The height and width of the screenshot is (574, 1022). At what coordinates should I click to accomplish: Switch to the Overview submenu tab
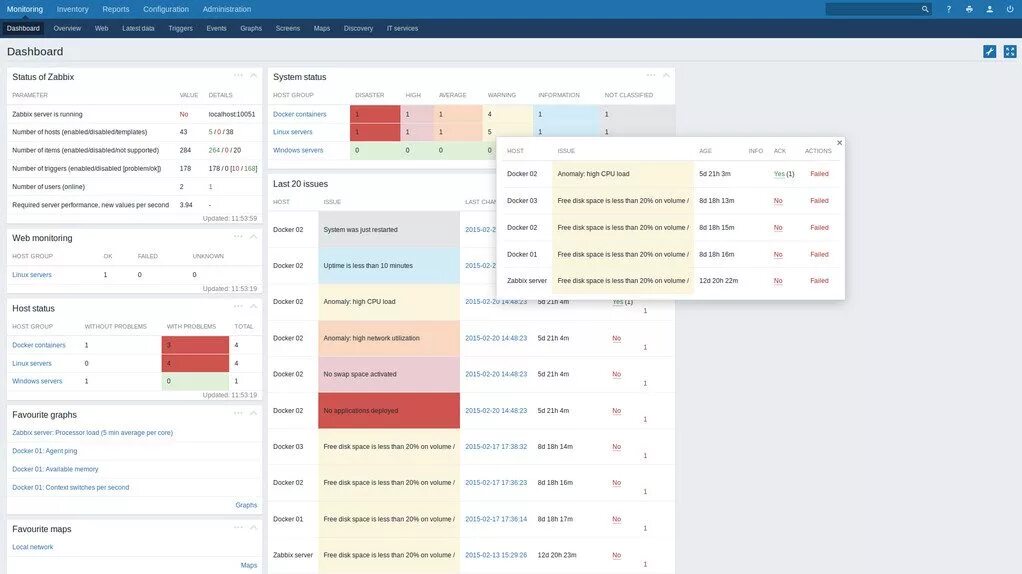coord(67,29)
